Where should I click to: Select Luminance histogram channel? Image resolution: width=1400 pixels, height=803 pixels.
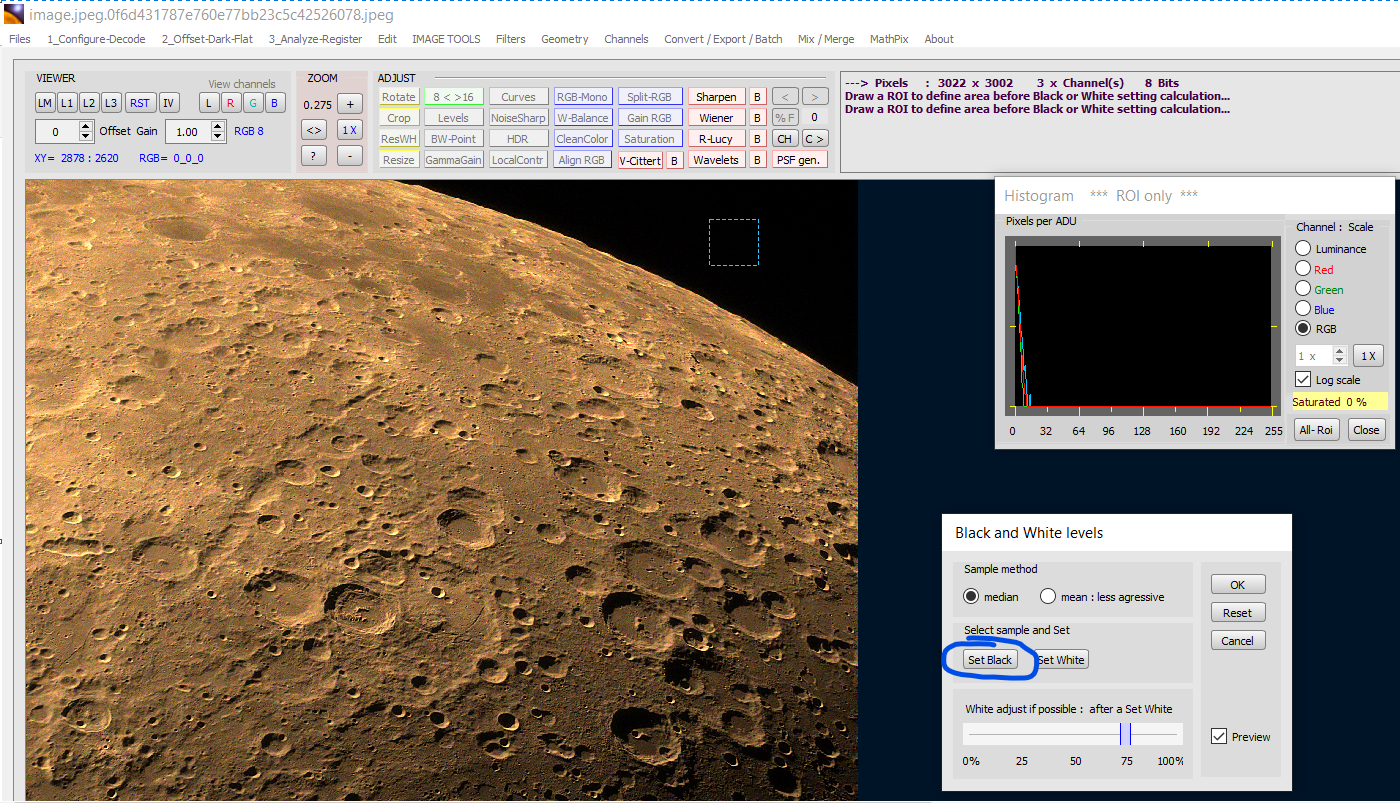click(x=1303, y=248)
